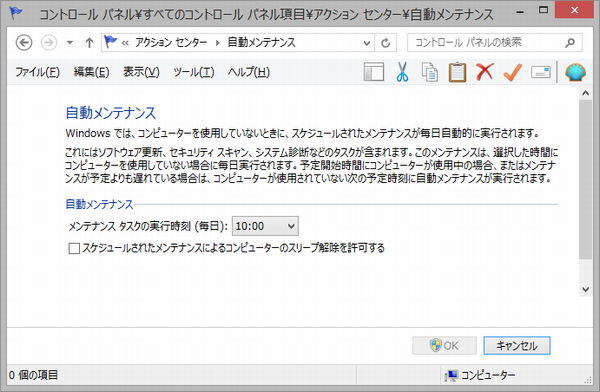Open the ファイル(F) menu
This screenshot has width=600, height=392.
point(37,72)
